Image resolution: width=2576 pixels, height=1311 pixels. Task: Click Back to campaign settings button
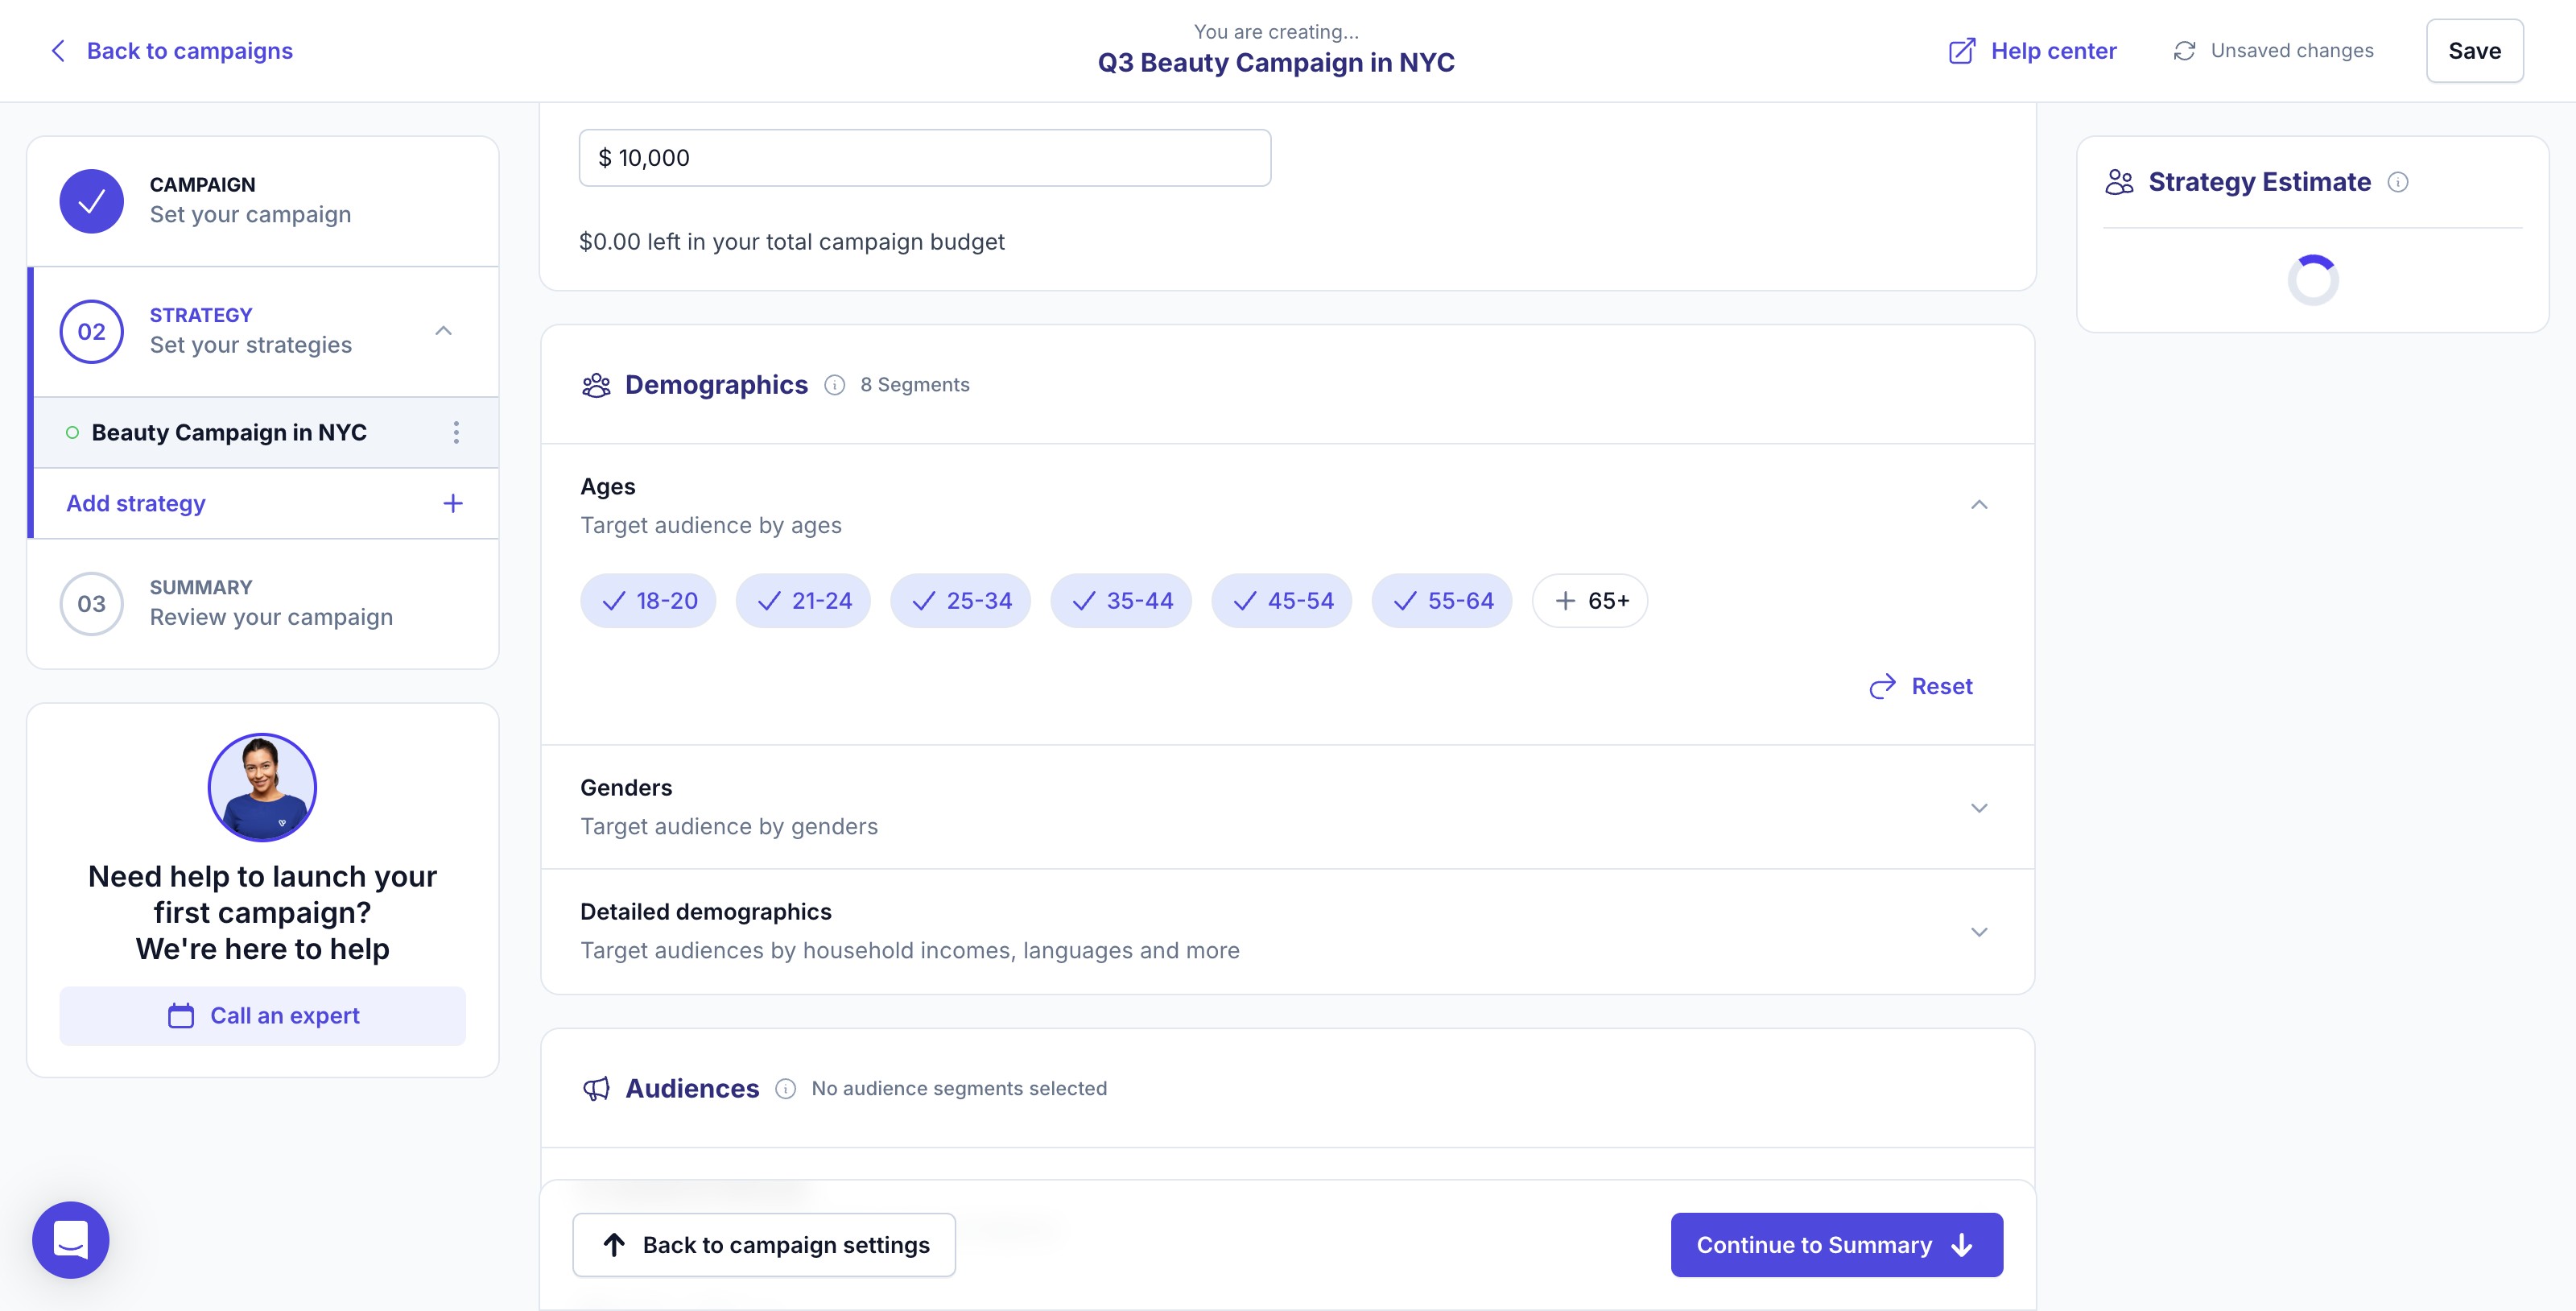tap(764, 1245)
